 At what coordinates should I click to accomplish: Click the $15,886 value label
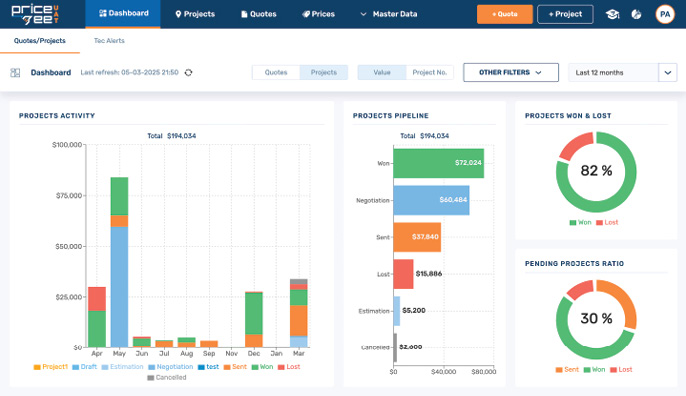[x=429, y=273]
